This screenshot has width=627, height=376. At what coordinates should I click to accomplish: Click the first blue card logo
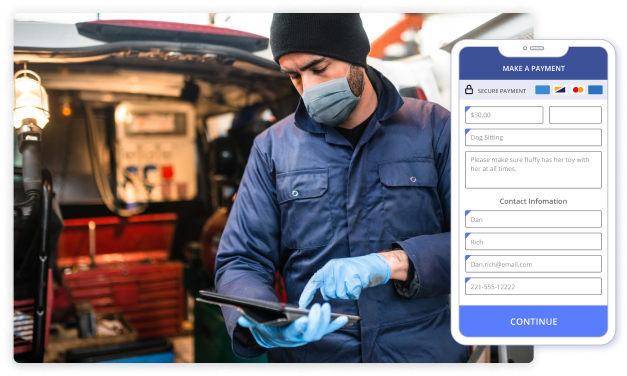[x=542, y=90]
